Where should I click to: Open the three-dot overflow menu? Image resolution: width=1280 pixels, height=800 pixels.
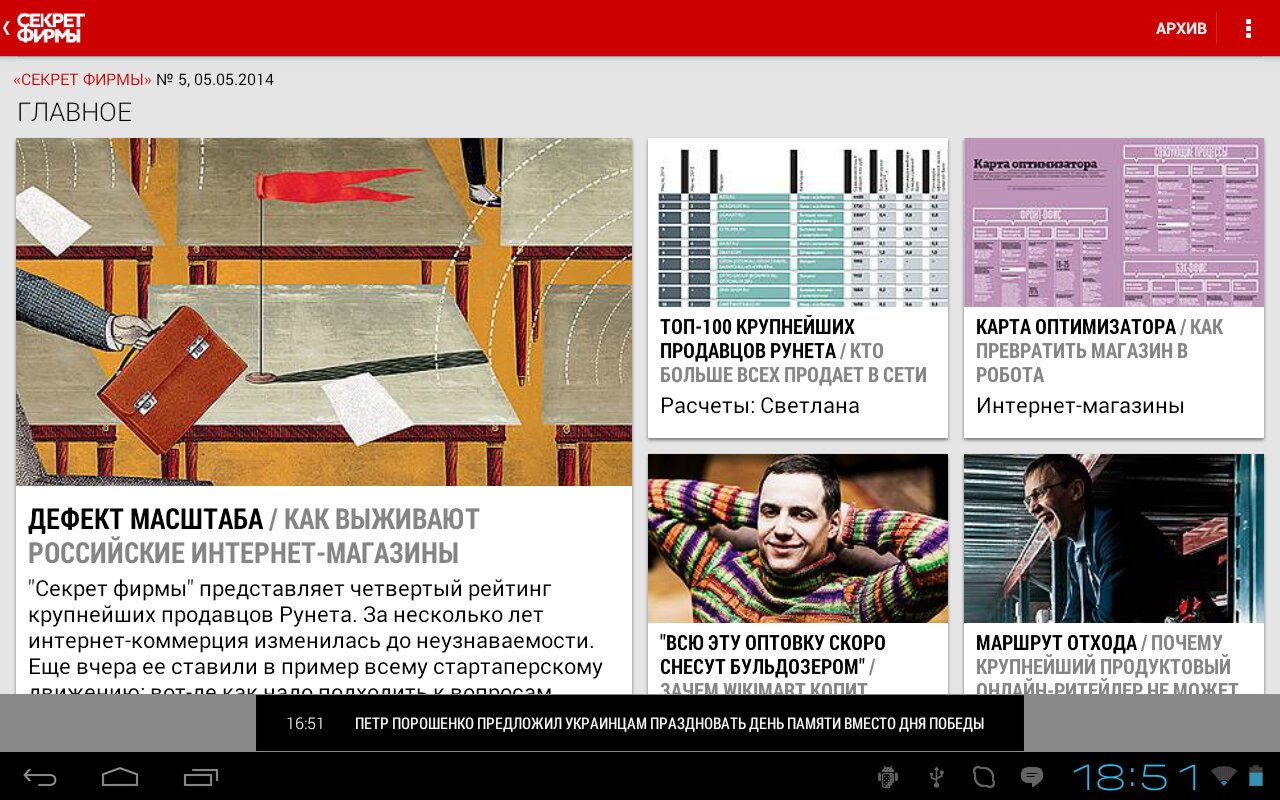click(1248, 28)
